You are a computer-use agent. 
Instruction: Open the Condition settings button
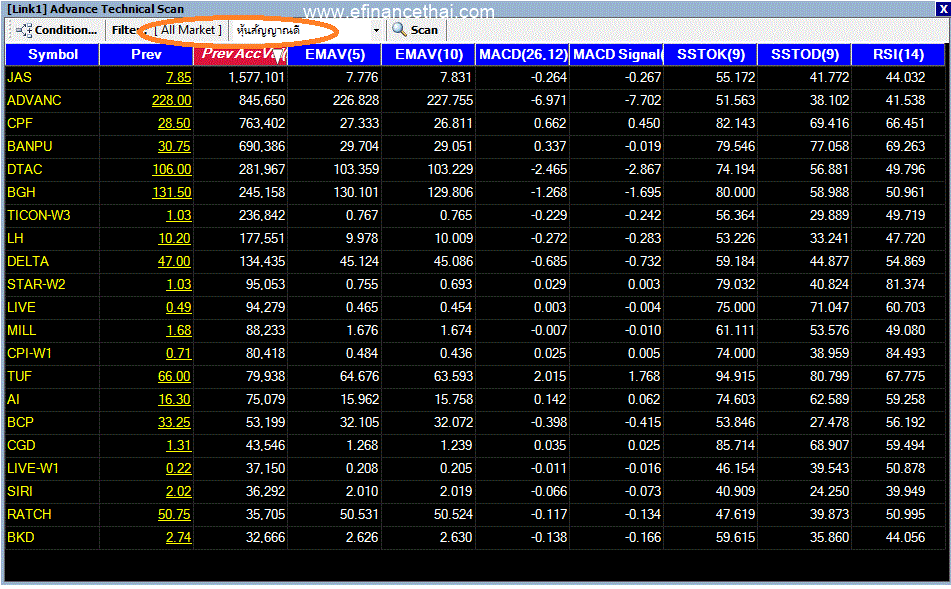pyautogui.click(x=56, y=30)
